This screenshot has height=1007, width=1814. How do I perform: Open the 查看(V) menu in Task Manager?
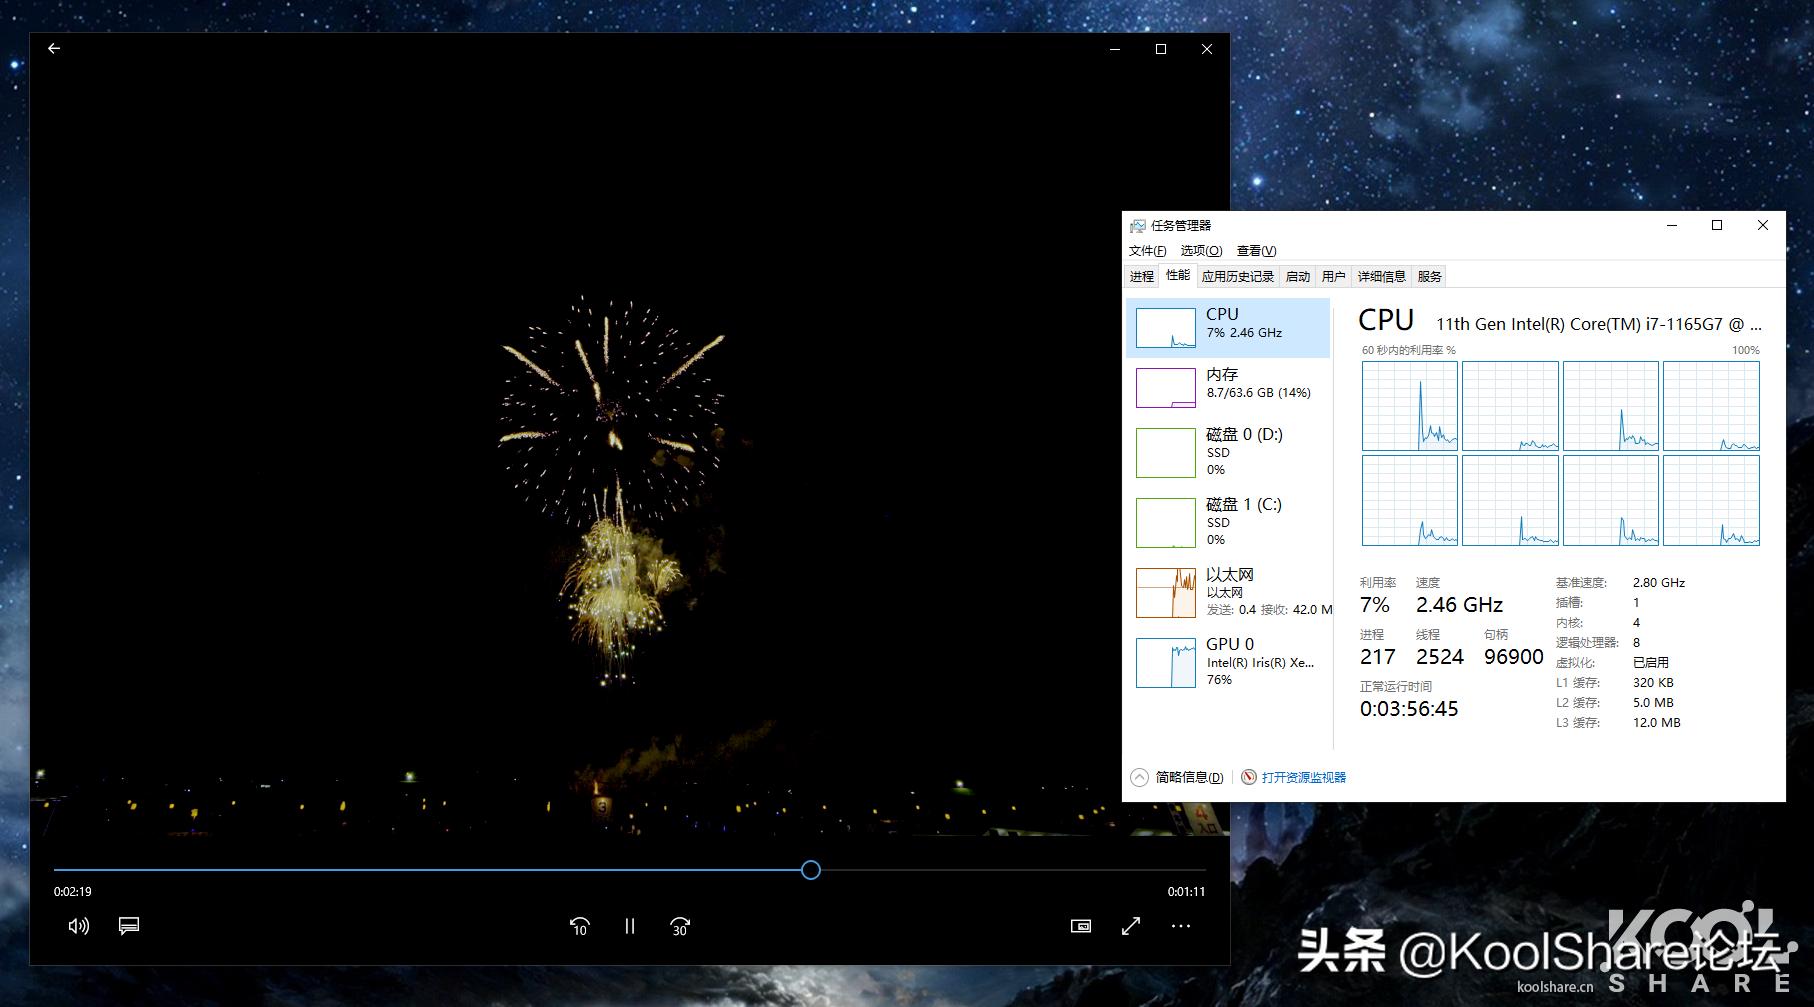(1256, 251)
